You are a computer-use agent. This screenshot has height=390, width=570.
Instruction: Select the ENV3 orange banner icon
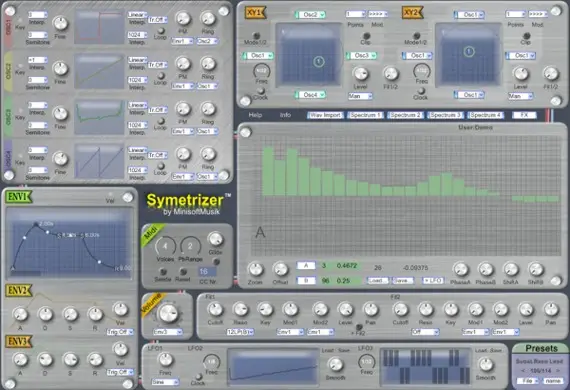tap(19, 342)
